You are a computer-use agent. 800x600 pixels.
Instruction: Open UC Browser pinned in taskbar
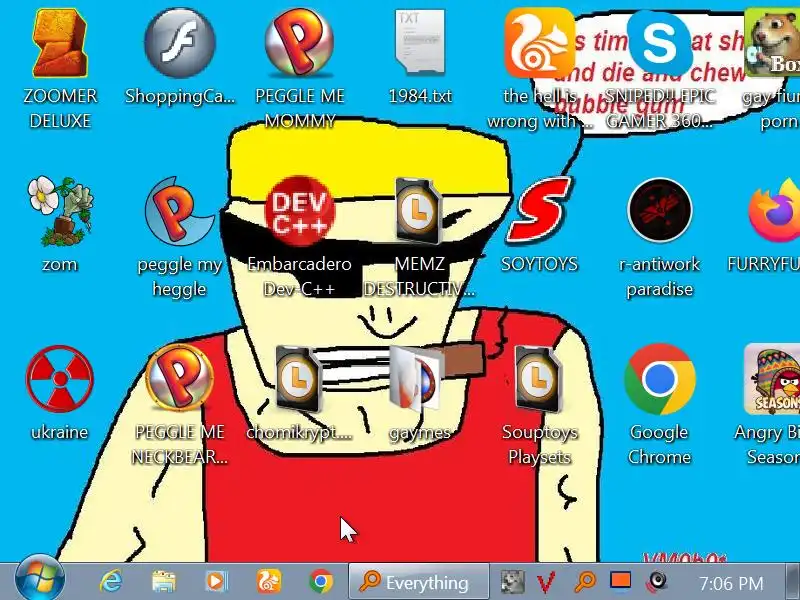(269, 582)
